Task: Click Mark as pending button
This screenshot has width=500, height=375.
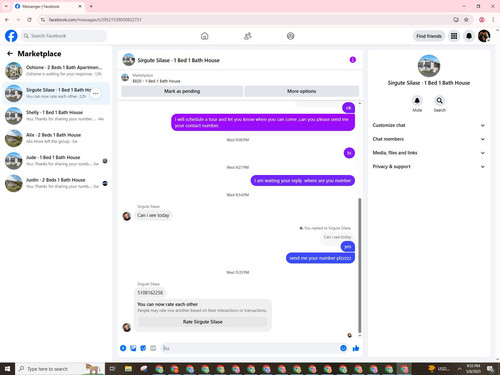Action: tap(182, 91)
